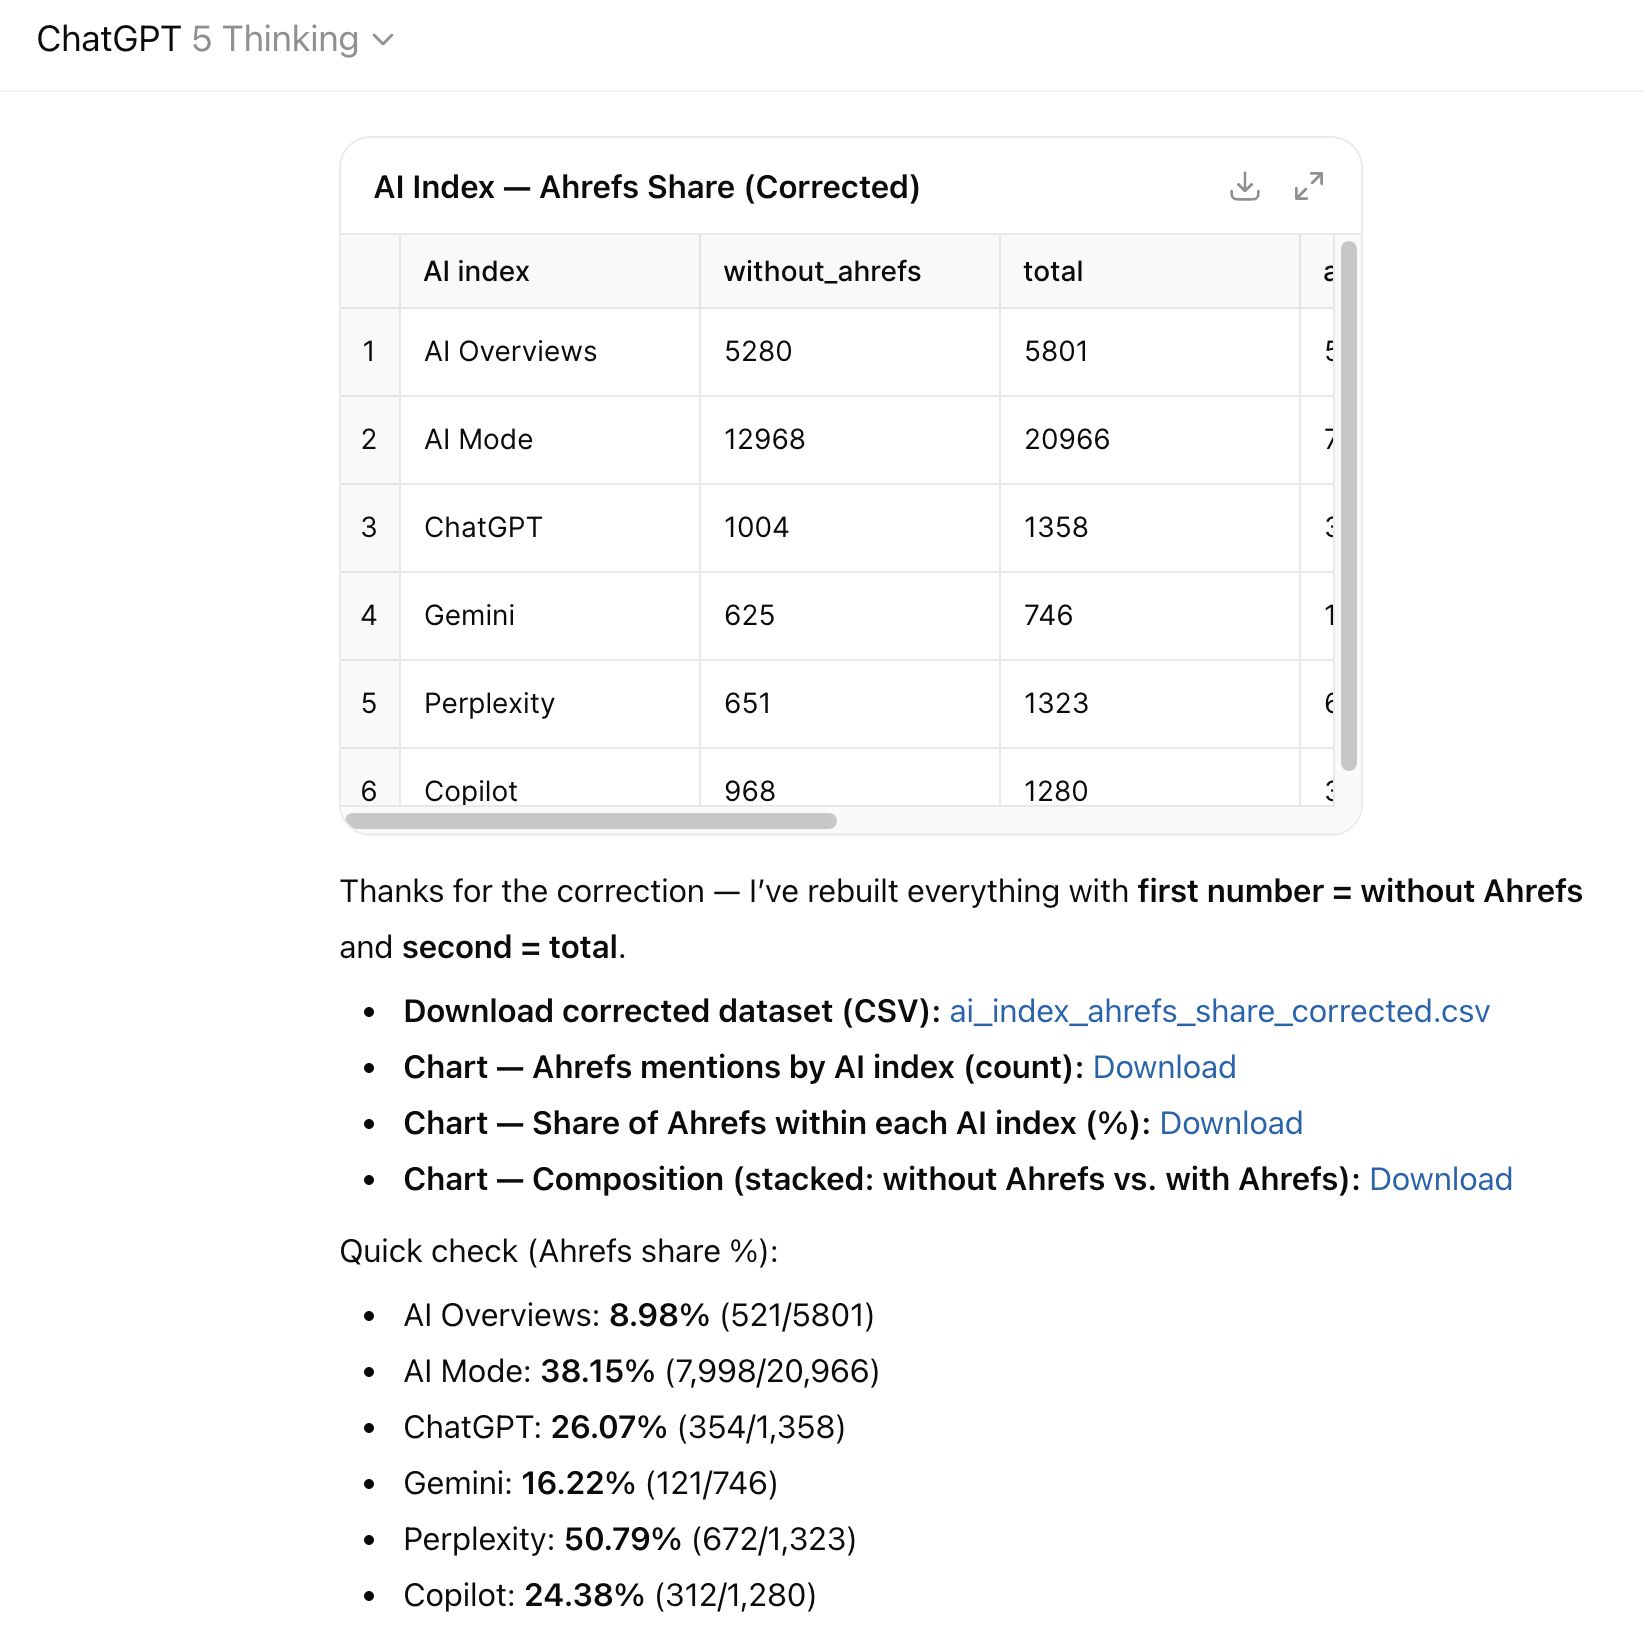1644x1638 pixels.
Task: Select the Copilot row number cell
Action: (370, 789)
